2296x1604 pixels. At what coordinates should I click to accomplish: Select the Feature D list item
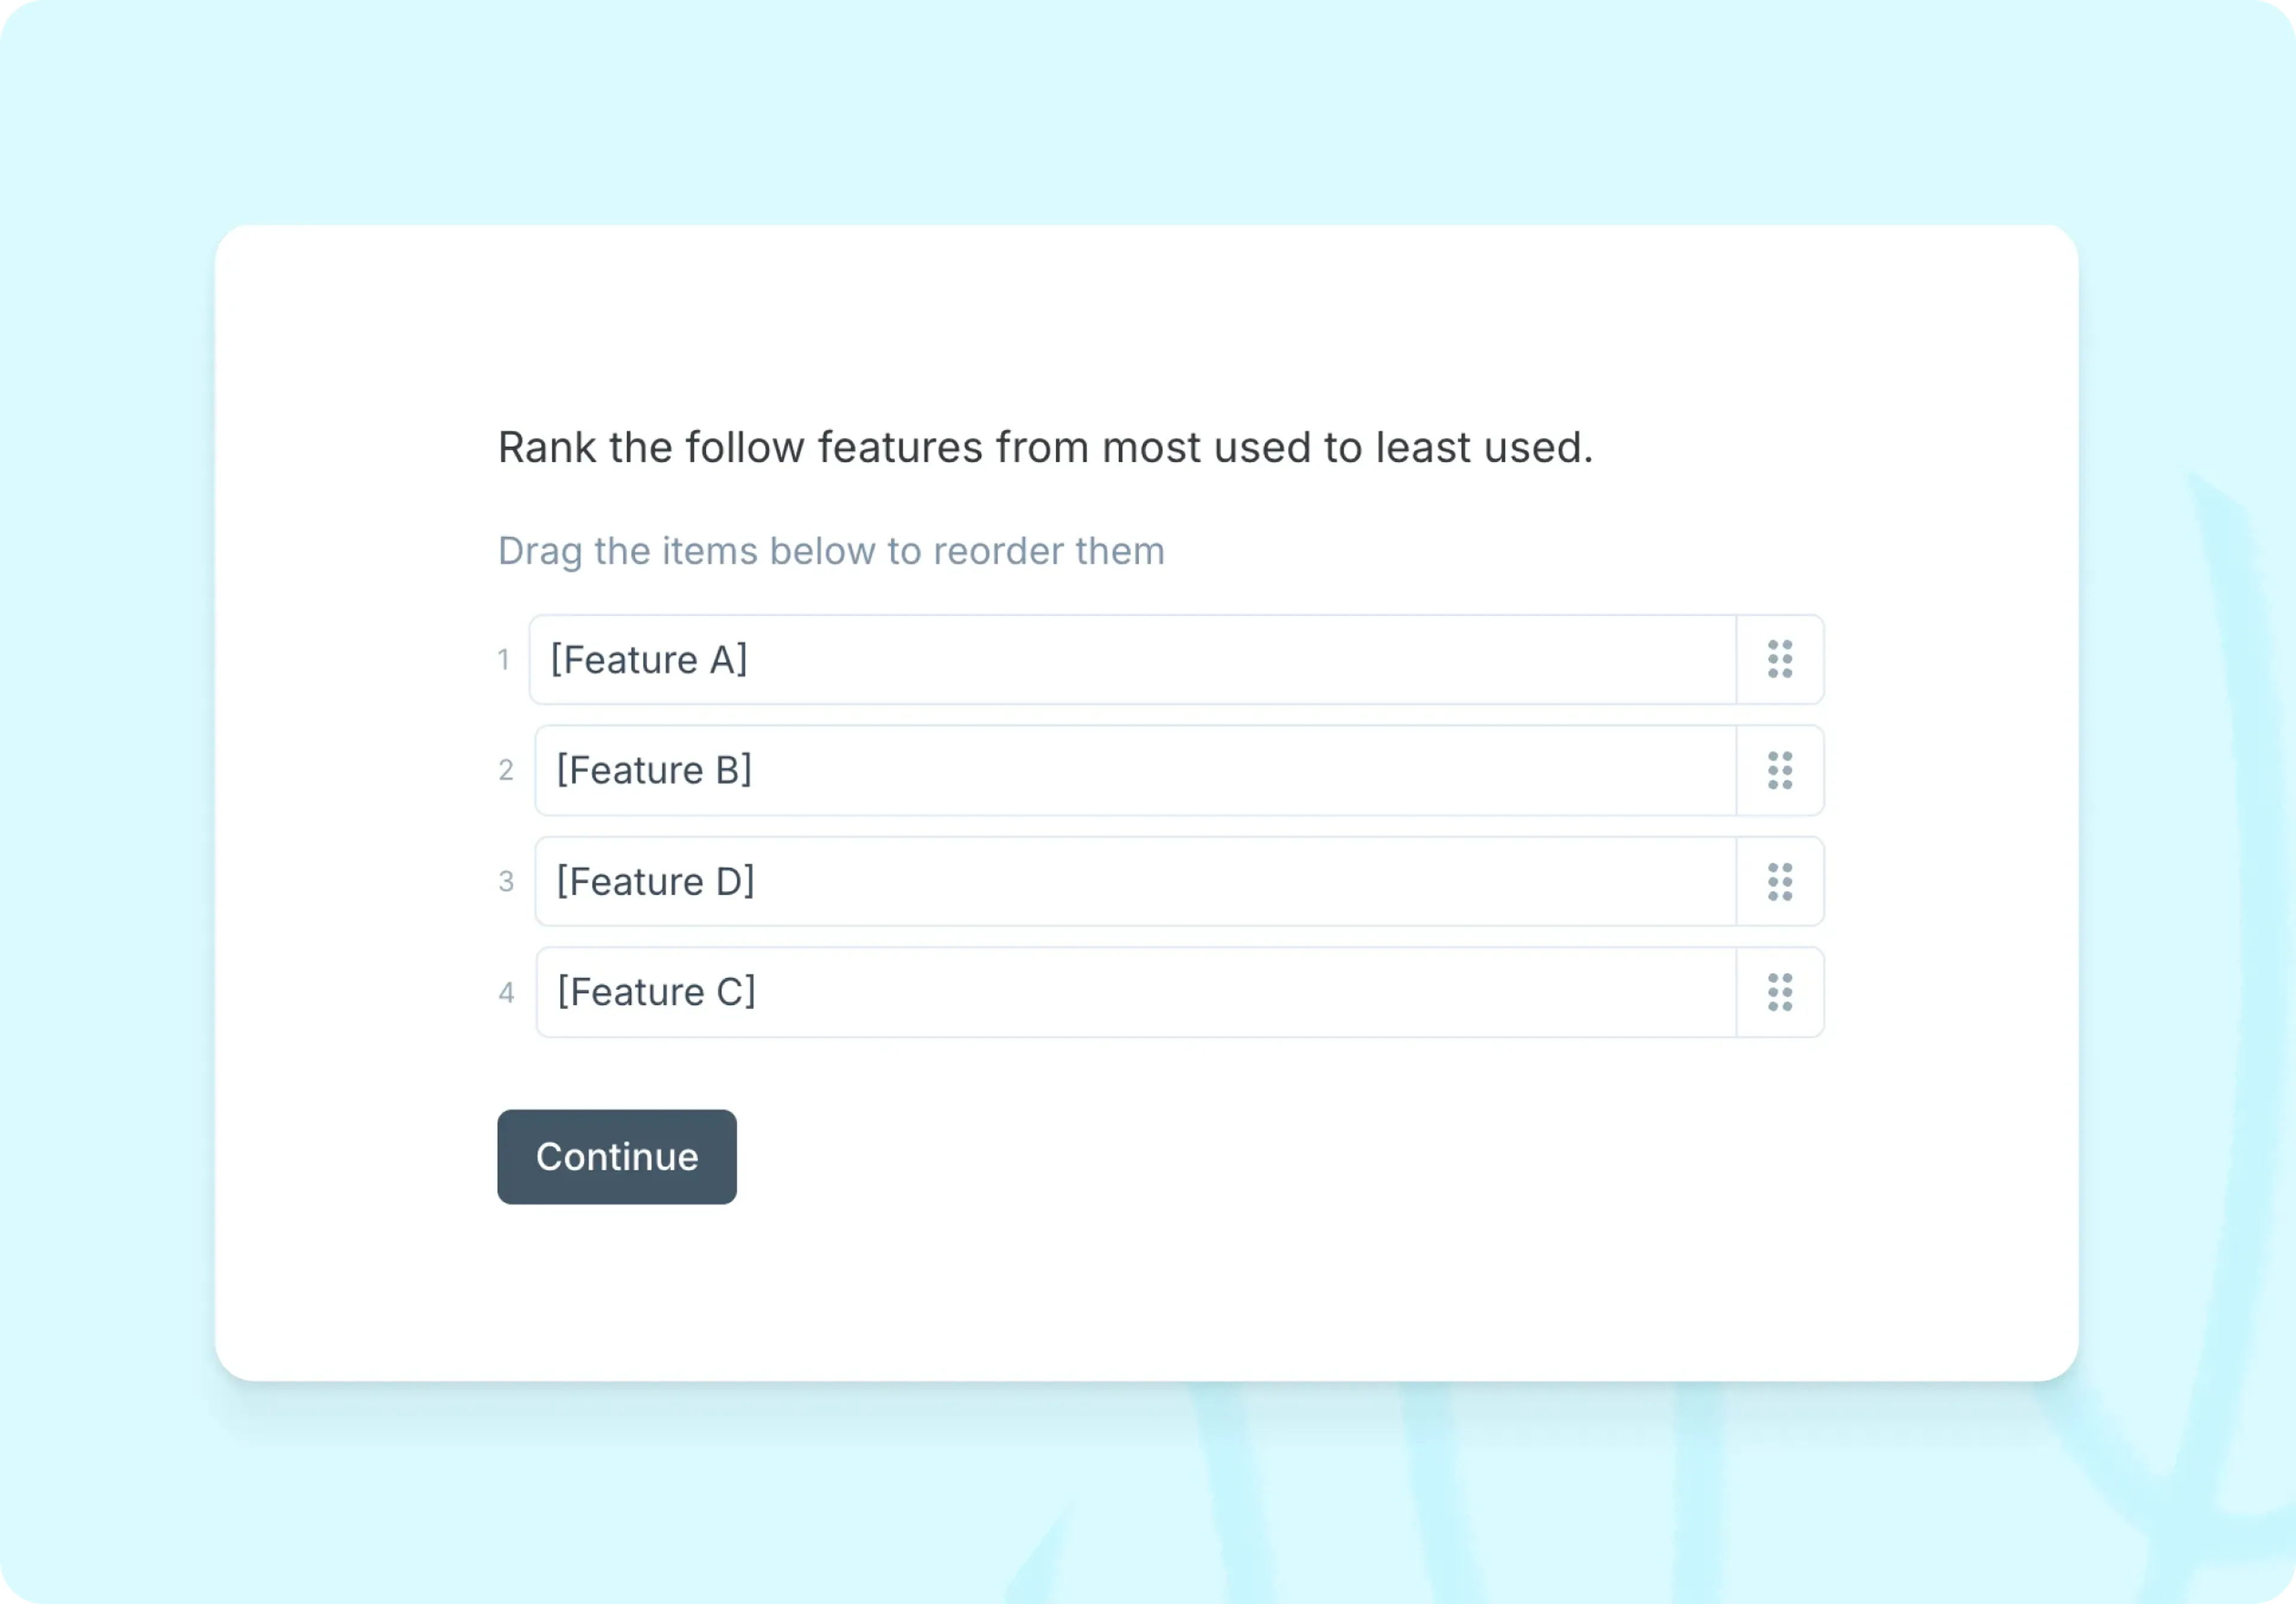[x=1130, y=882]
